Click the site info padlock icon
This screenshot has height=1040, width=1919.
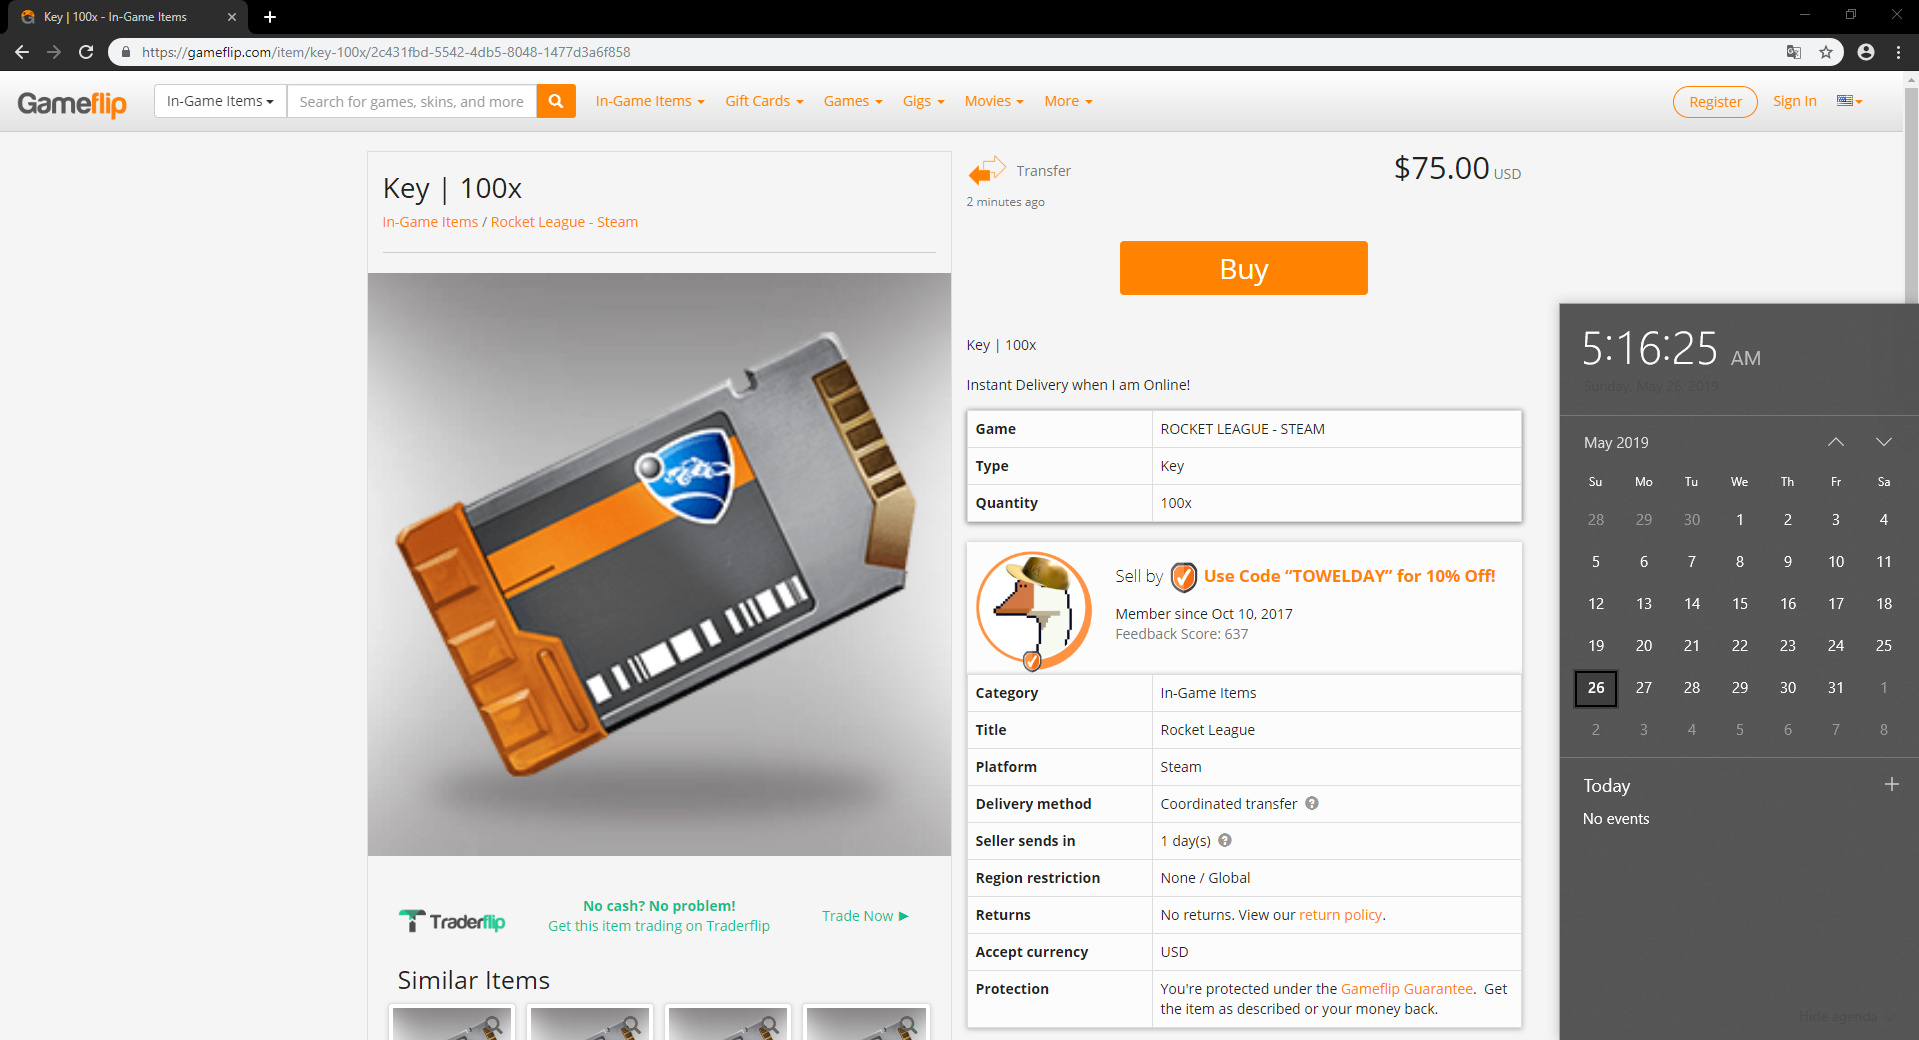point(125,52)
